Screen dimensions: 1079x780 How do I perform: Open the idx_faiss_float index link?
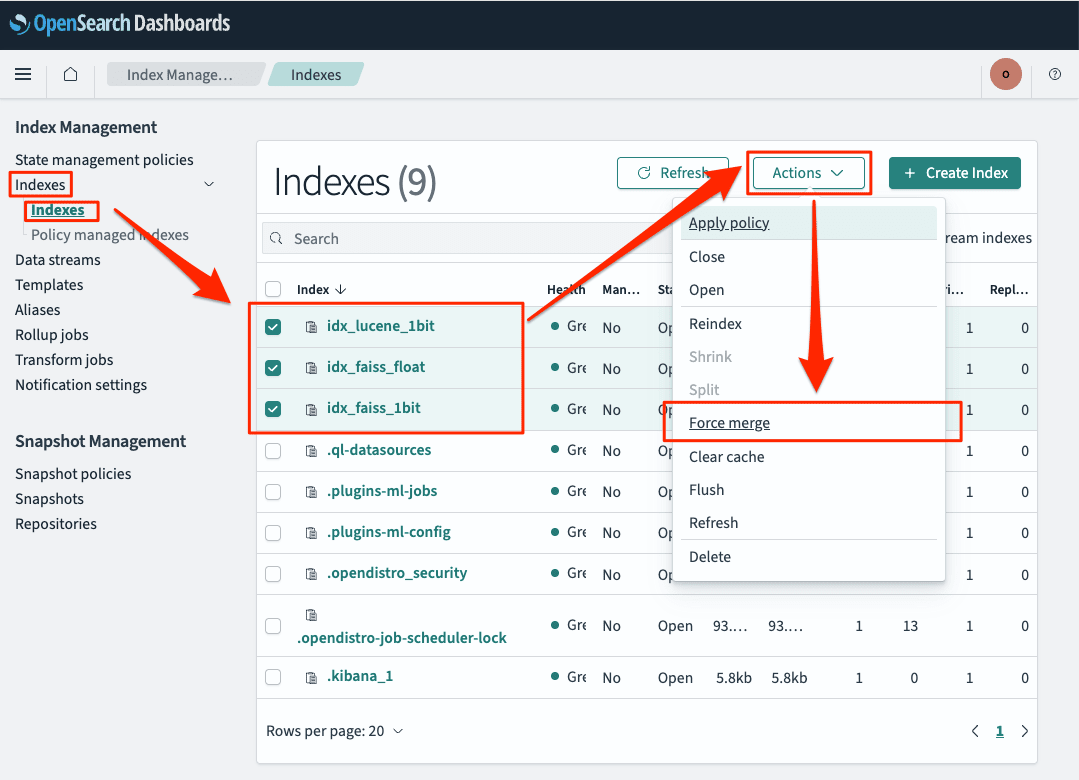pyautogui.click(x=376, y=367)
